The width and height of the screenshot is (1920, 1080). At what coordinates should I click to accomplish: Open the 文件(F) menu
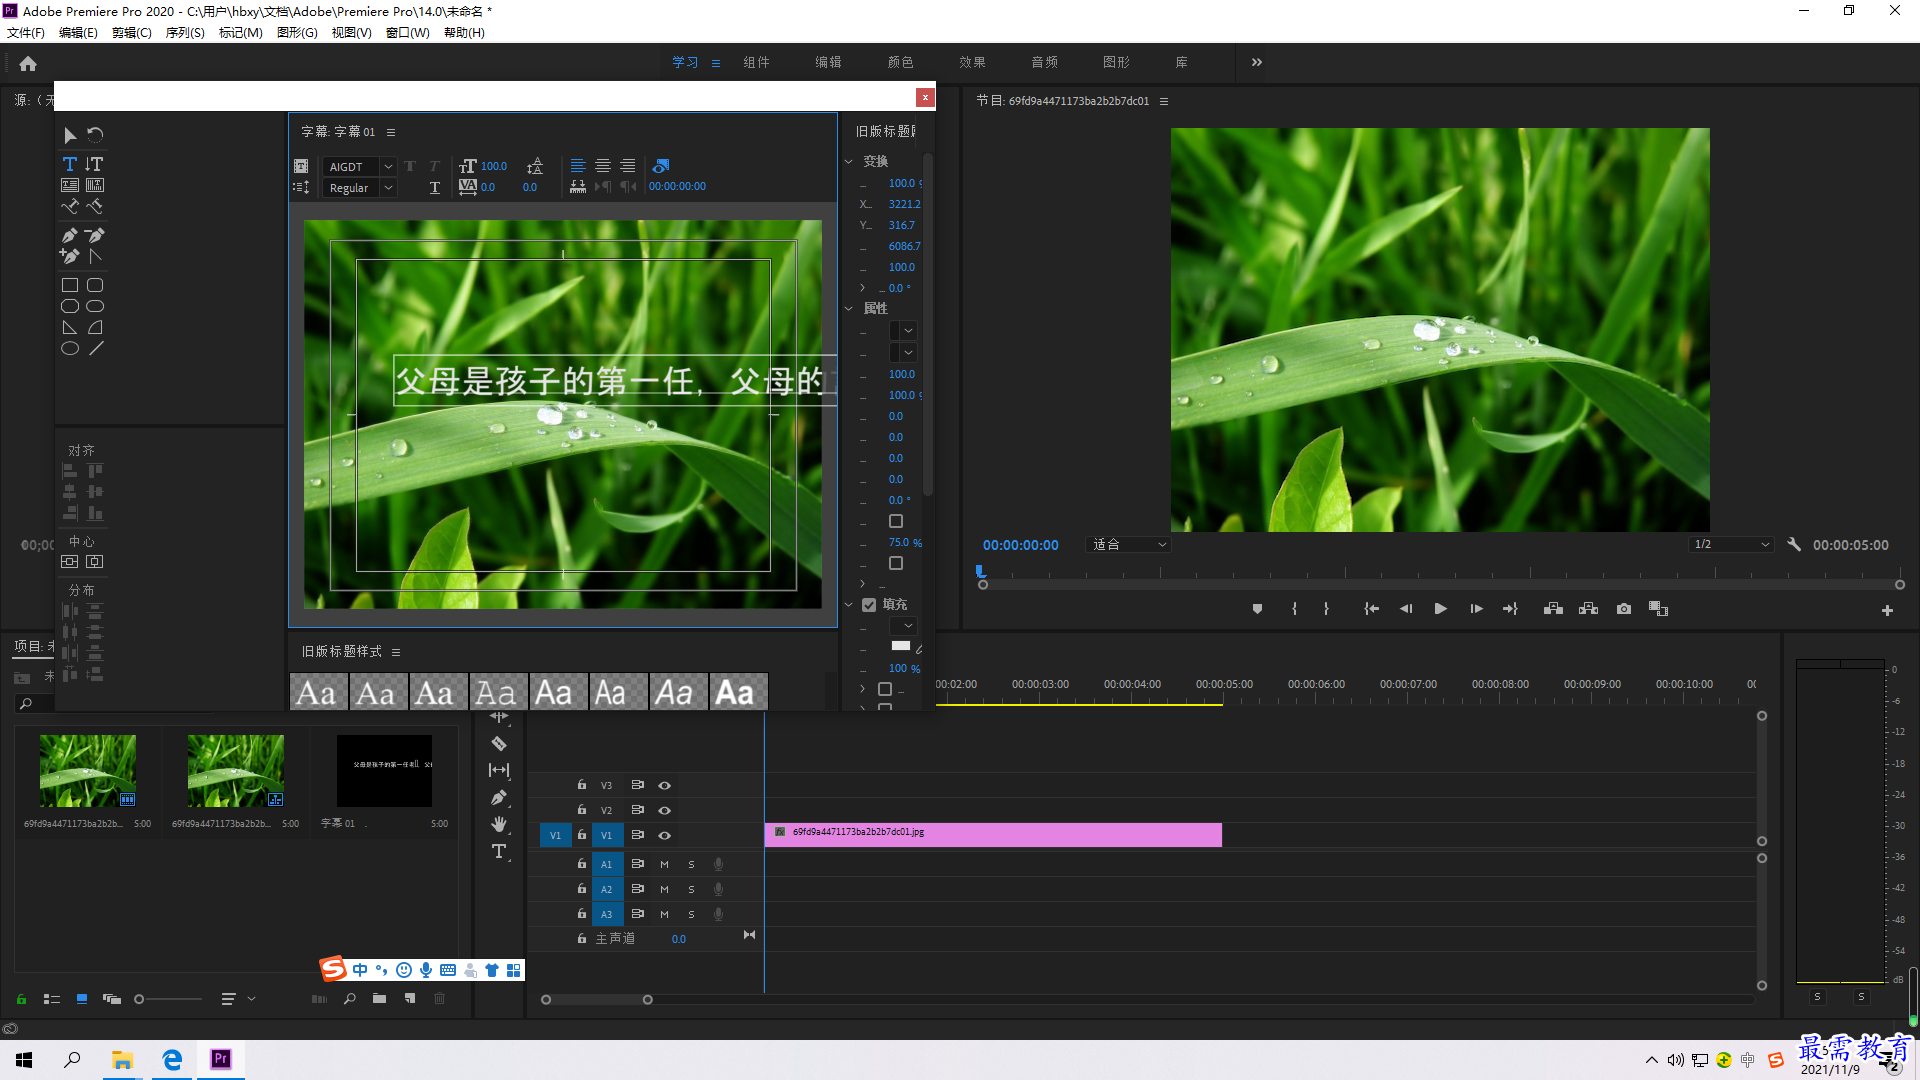(x=26, y=33)
